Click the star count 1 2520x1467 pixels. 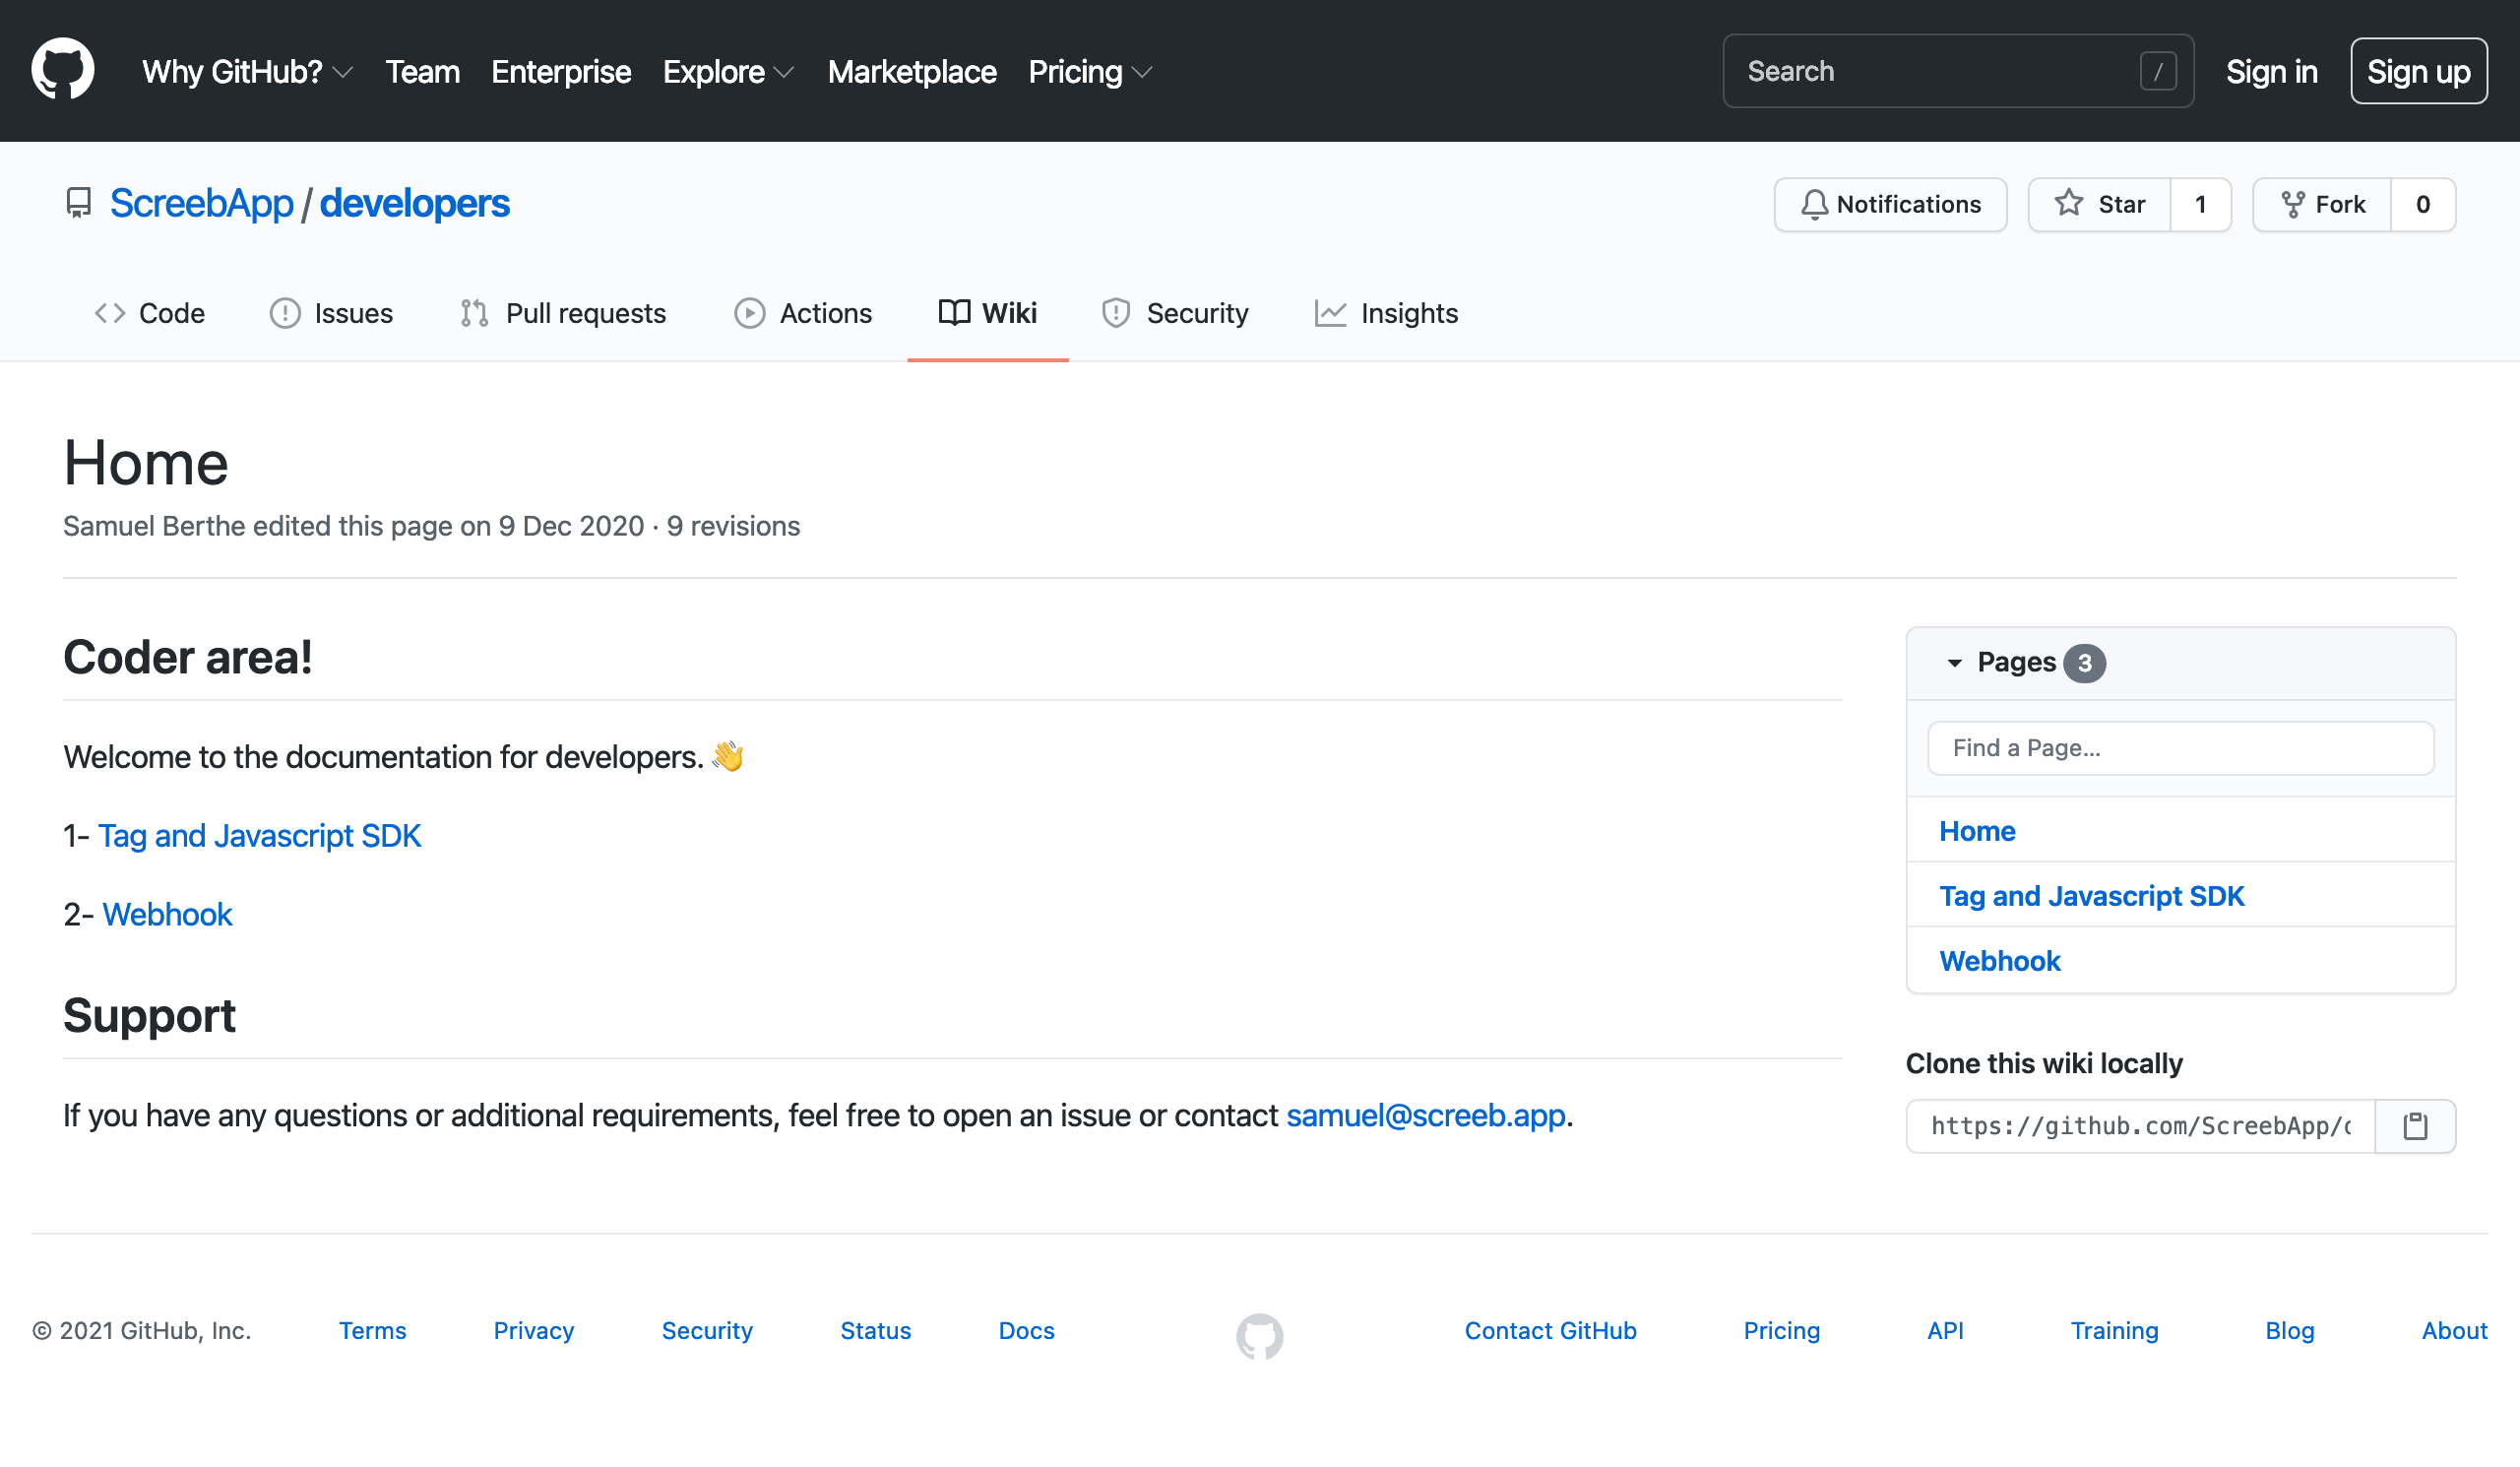[x=2200, y=204]
